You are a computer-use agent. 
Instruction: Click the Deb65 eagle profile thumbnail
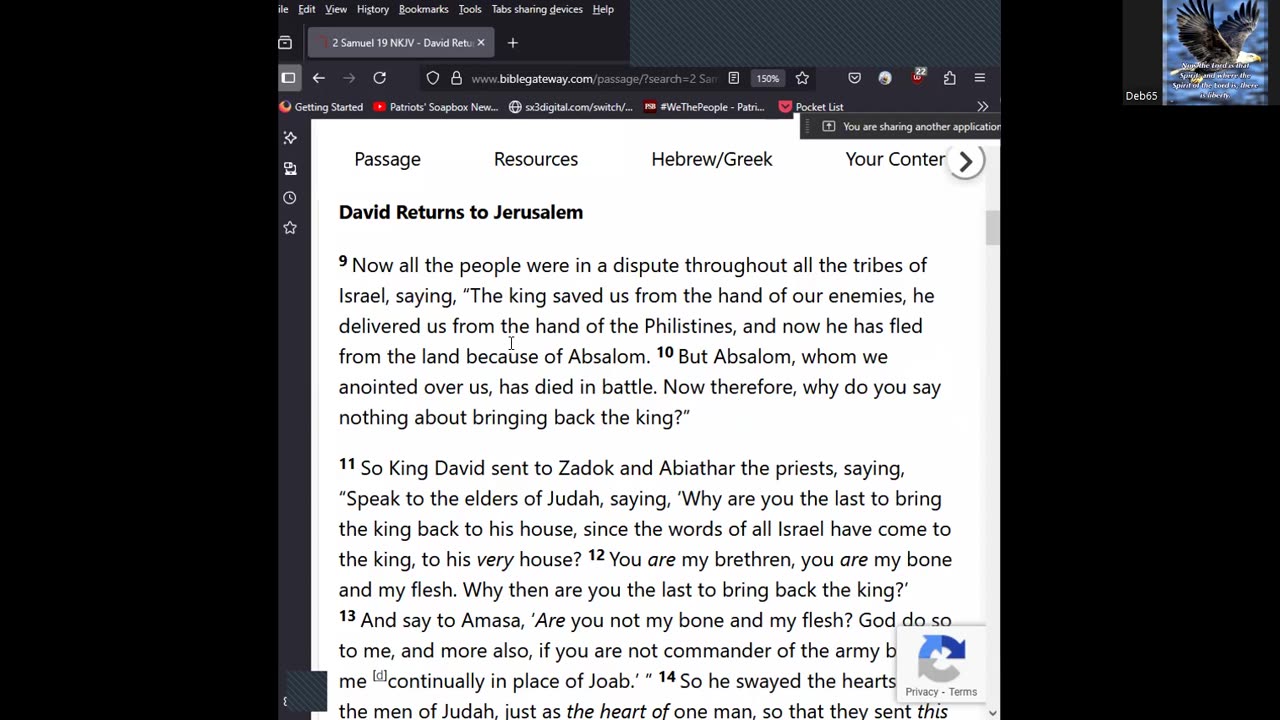1215,52
